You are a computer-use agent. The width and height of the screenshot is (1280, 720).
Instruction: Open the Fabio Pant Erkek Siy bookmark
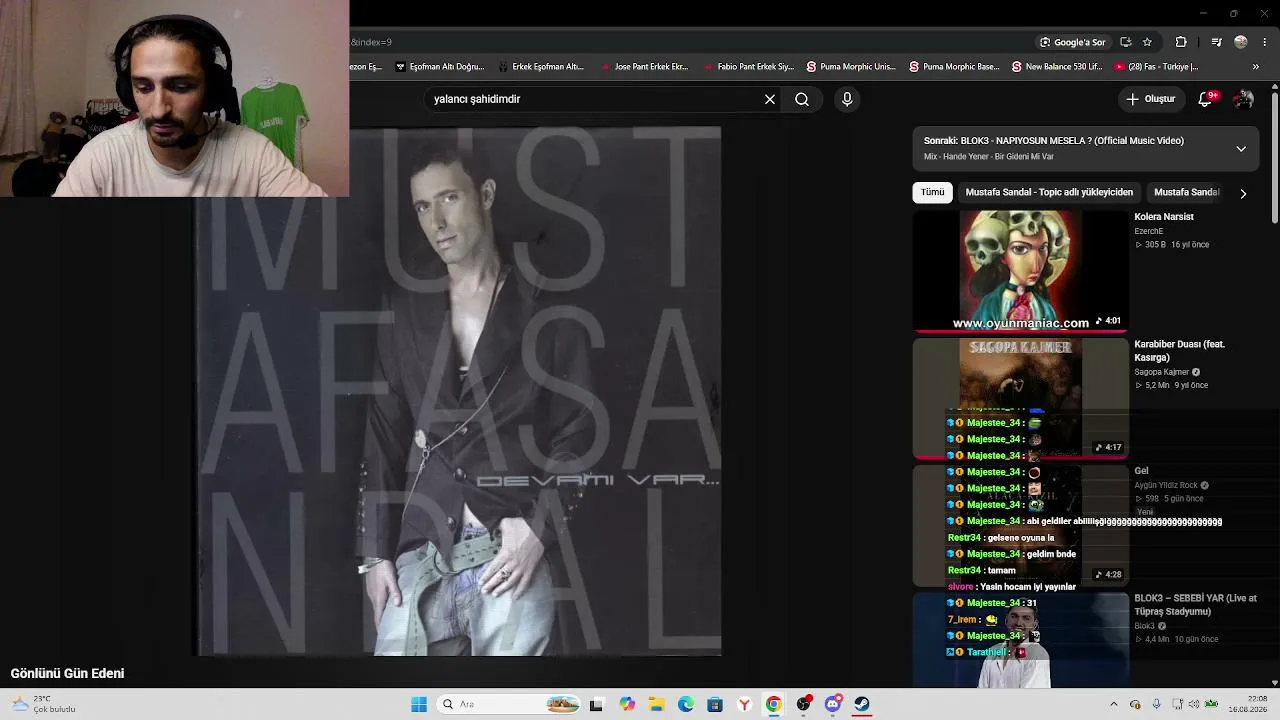[x=749, y=67]
